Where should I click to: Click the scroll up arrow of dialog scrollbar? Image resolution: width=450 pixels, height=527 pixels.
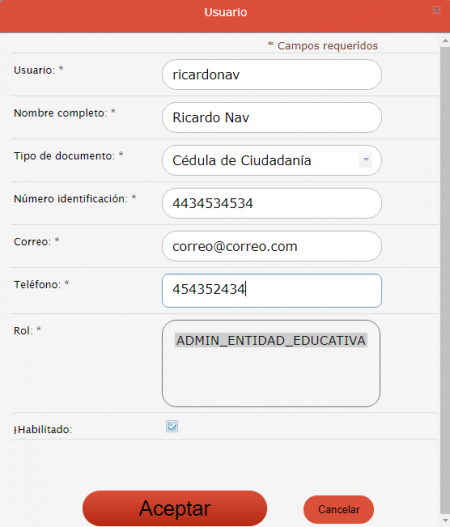(x=445, y=40)
